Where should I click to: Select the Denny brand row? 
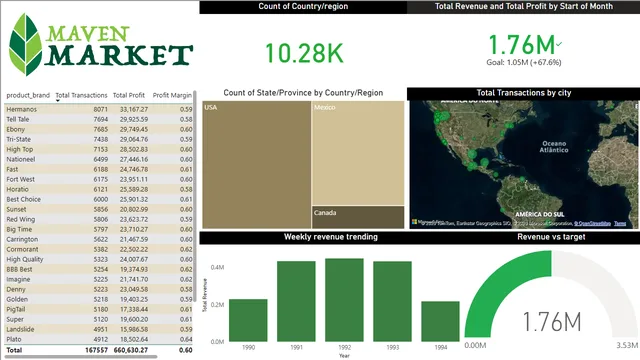(x=99, y=289)
